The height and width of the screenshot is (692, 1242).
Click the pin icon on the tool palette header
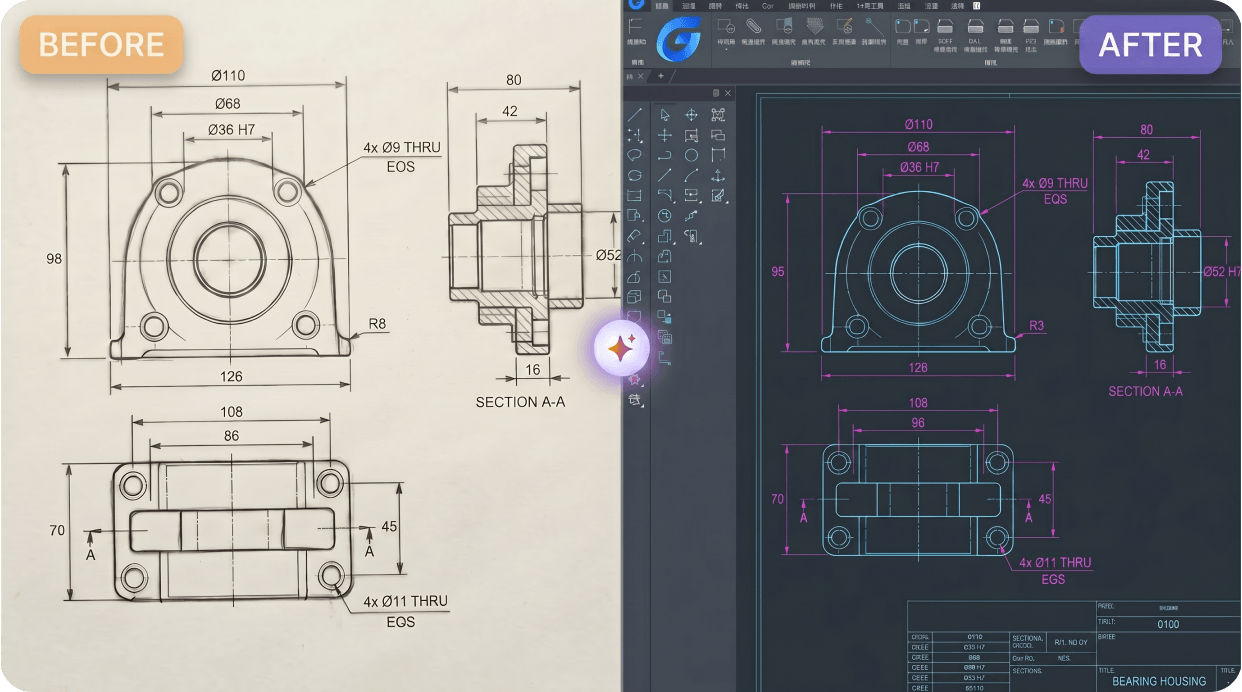[x=716, y=93]
